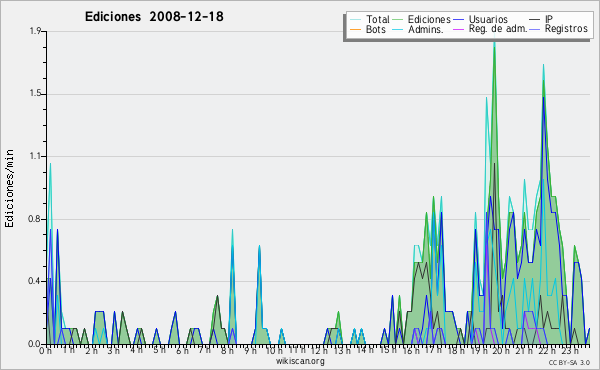This screenshot has height=370, width=600.
Task: Click the '21 h' x-axis label
Action: pos(523,350)
